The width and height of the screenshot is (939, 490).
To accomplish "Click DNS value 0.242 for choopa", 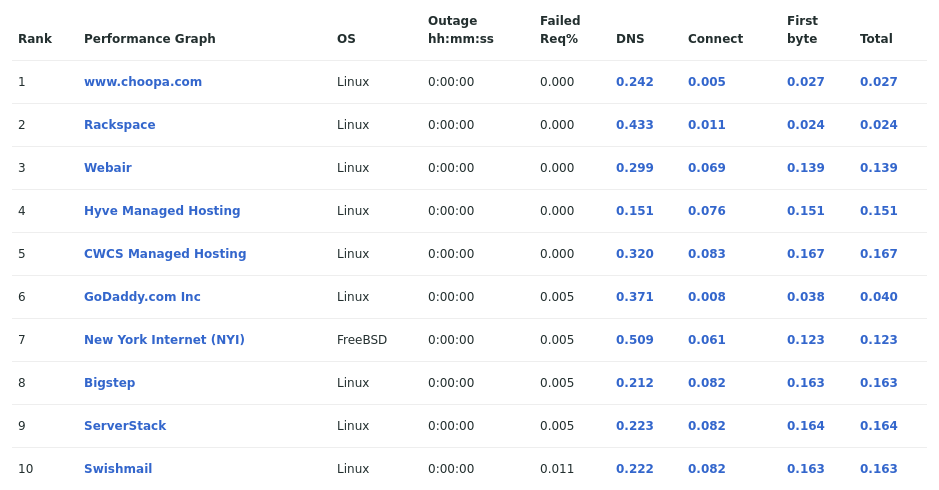I will pyautogui.click(x=635, y=81).
